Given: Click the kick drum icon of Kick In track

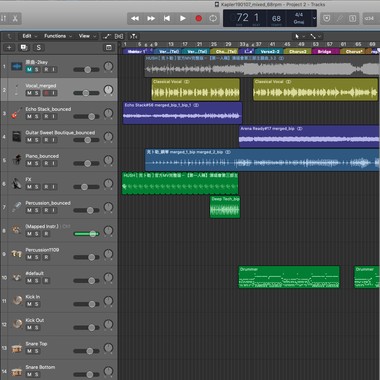Looking at the screenshot, I should 17,301.
